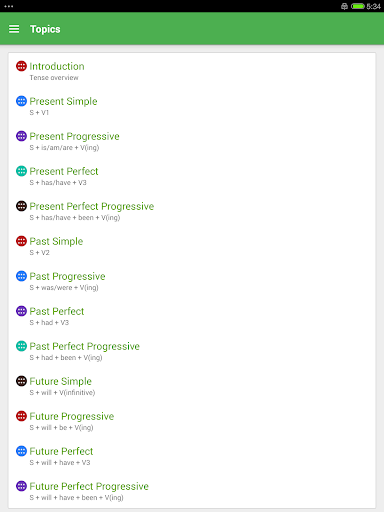
Task: Select the Future Progressive topic
Action: [x=192, y=421]
